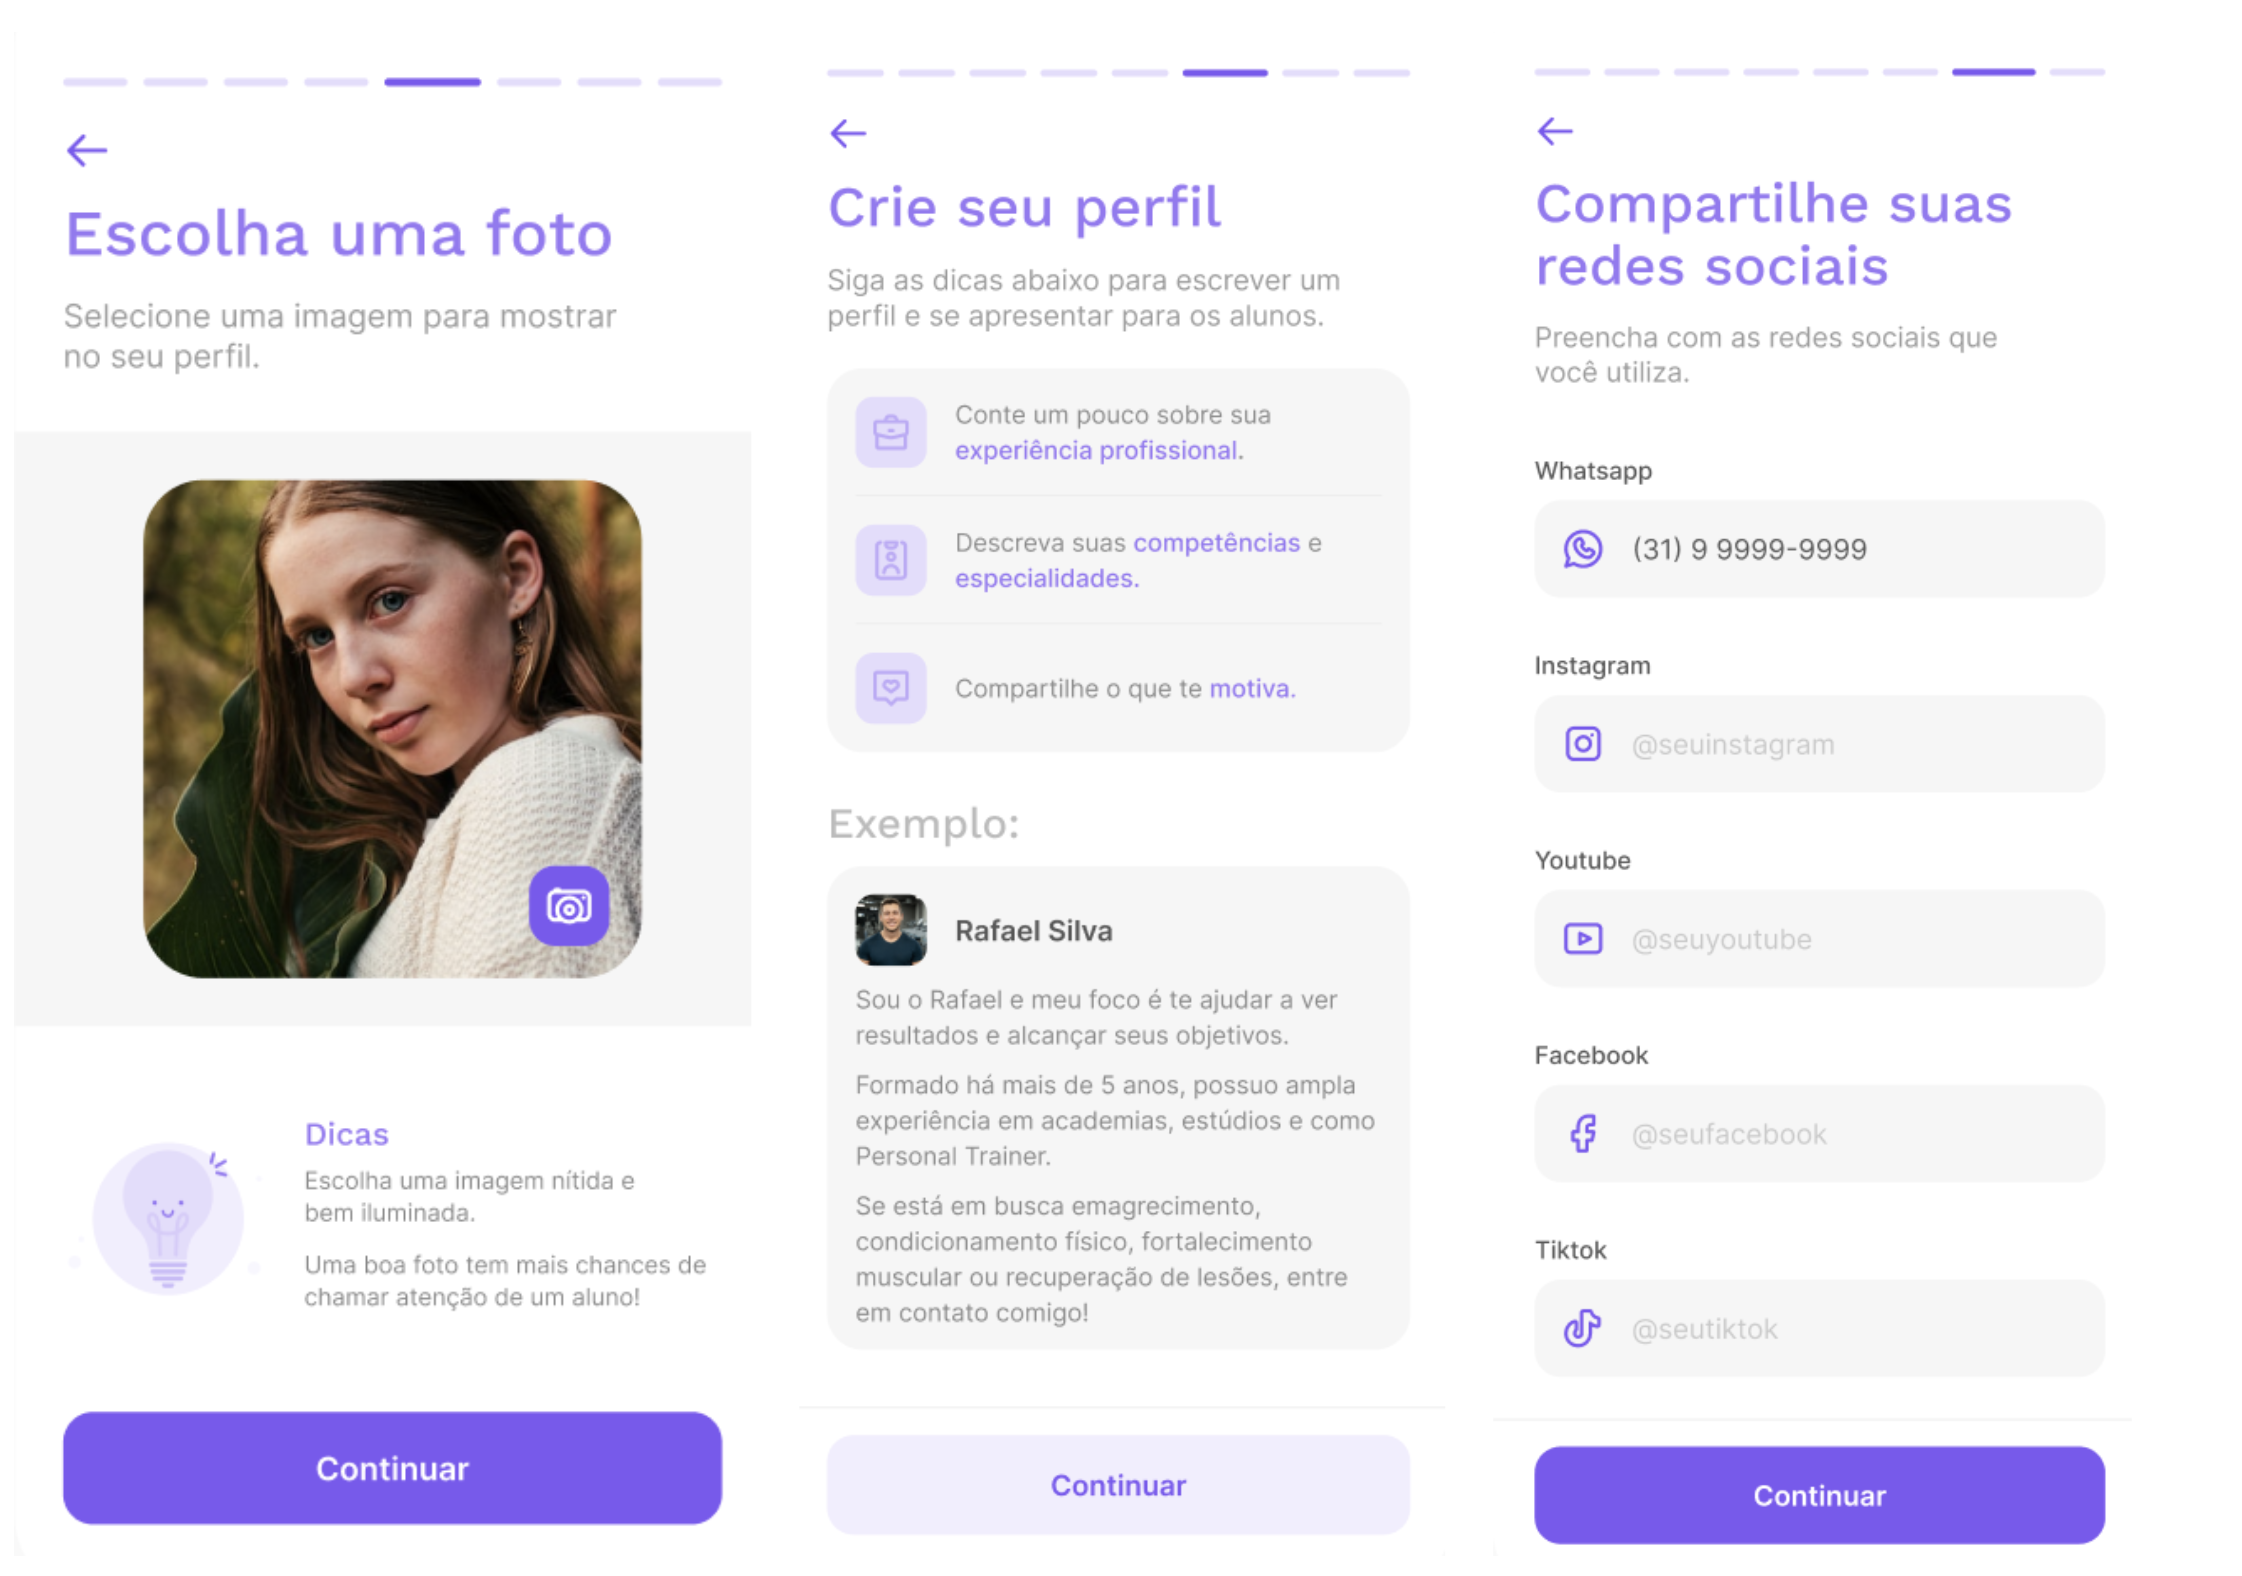Click the heart message icon beside motiva tip
The height and width of the screenshot is (1576, 2242).
[890, 688]
